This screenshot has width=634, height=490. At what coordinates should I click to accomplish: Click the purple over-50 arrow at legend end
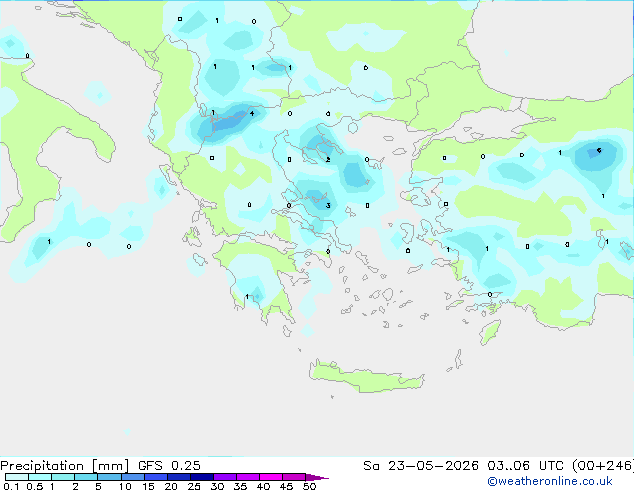(x=317, y=477)
